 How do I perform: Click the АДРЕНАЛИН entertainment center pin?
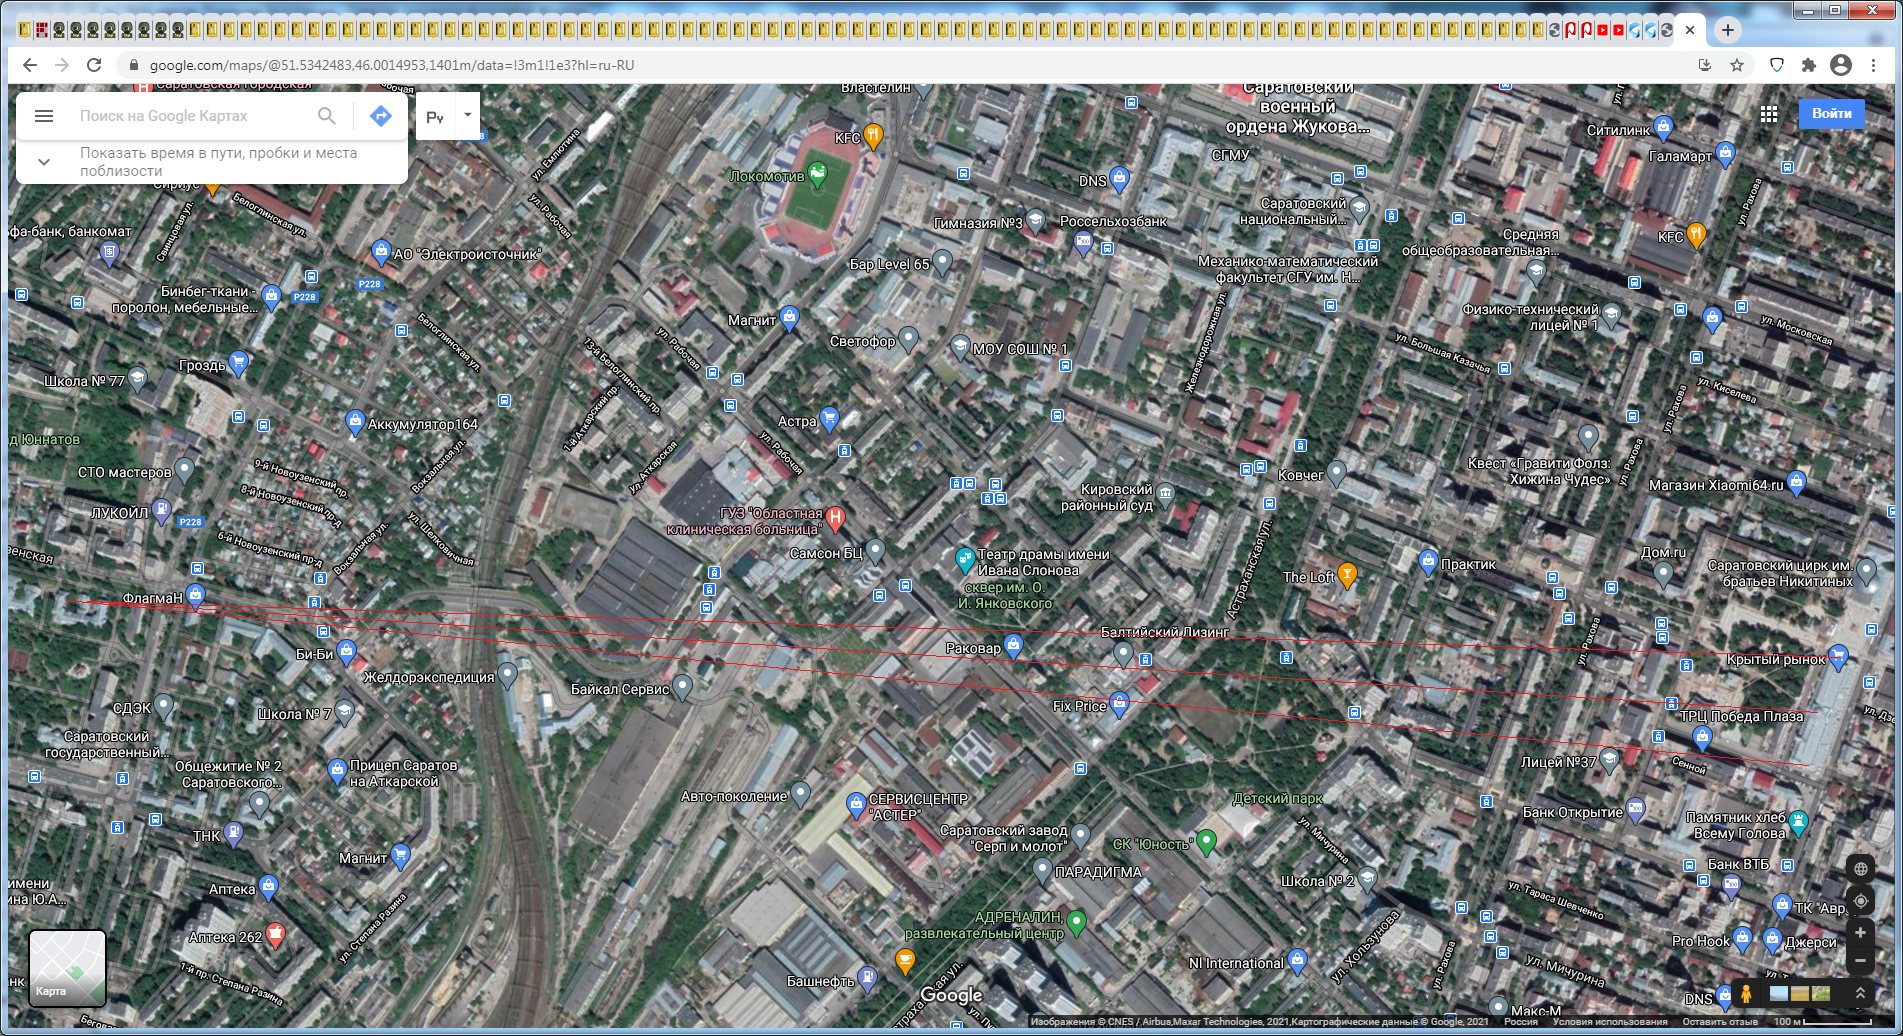click(x=1076, y=922)
